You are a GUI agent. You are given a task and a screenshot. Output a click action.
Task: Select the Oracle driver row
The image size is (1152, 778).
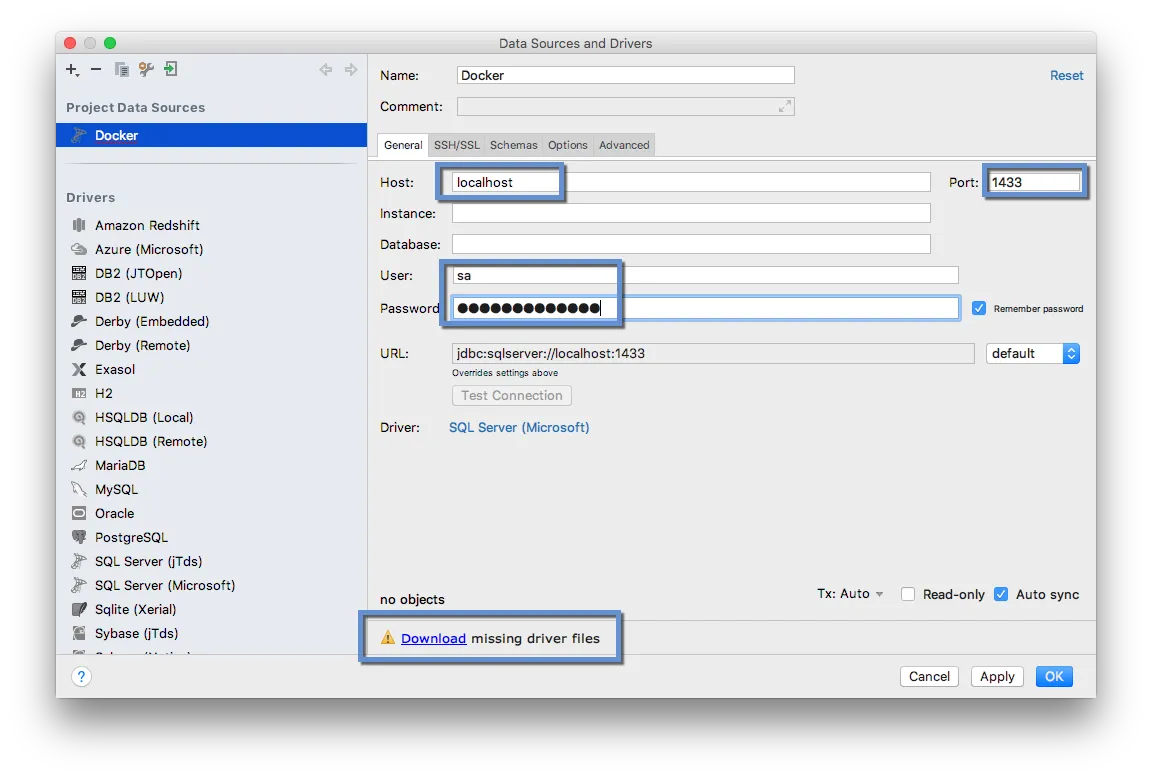coord(212,514)
